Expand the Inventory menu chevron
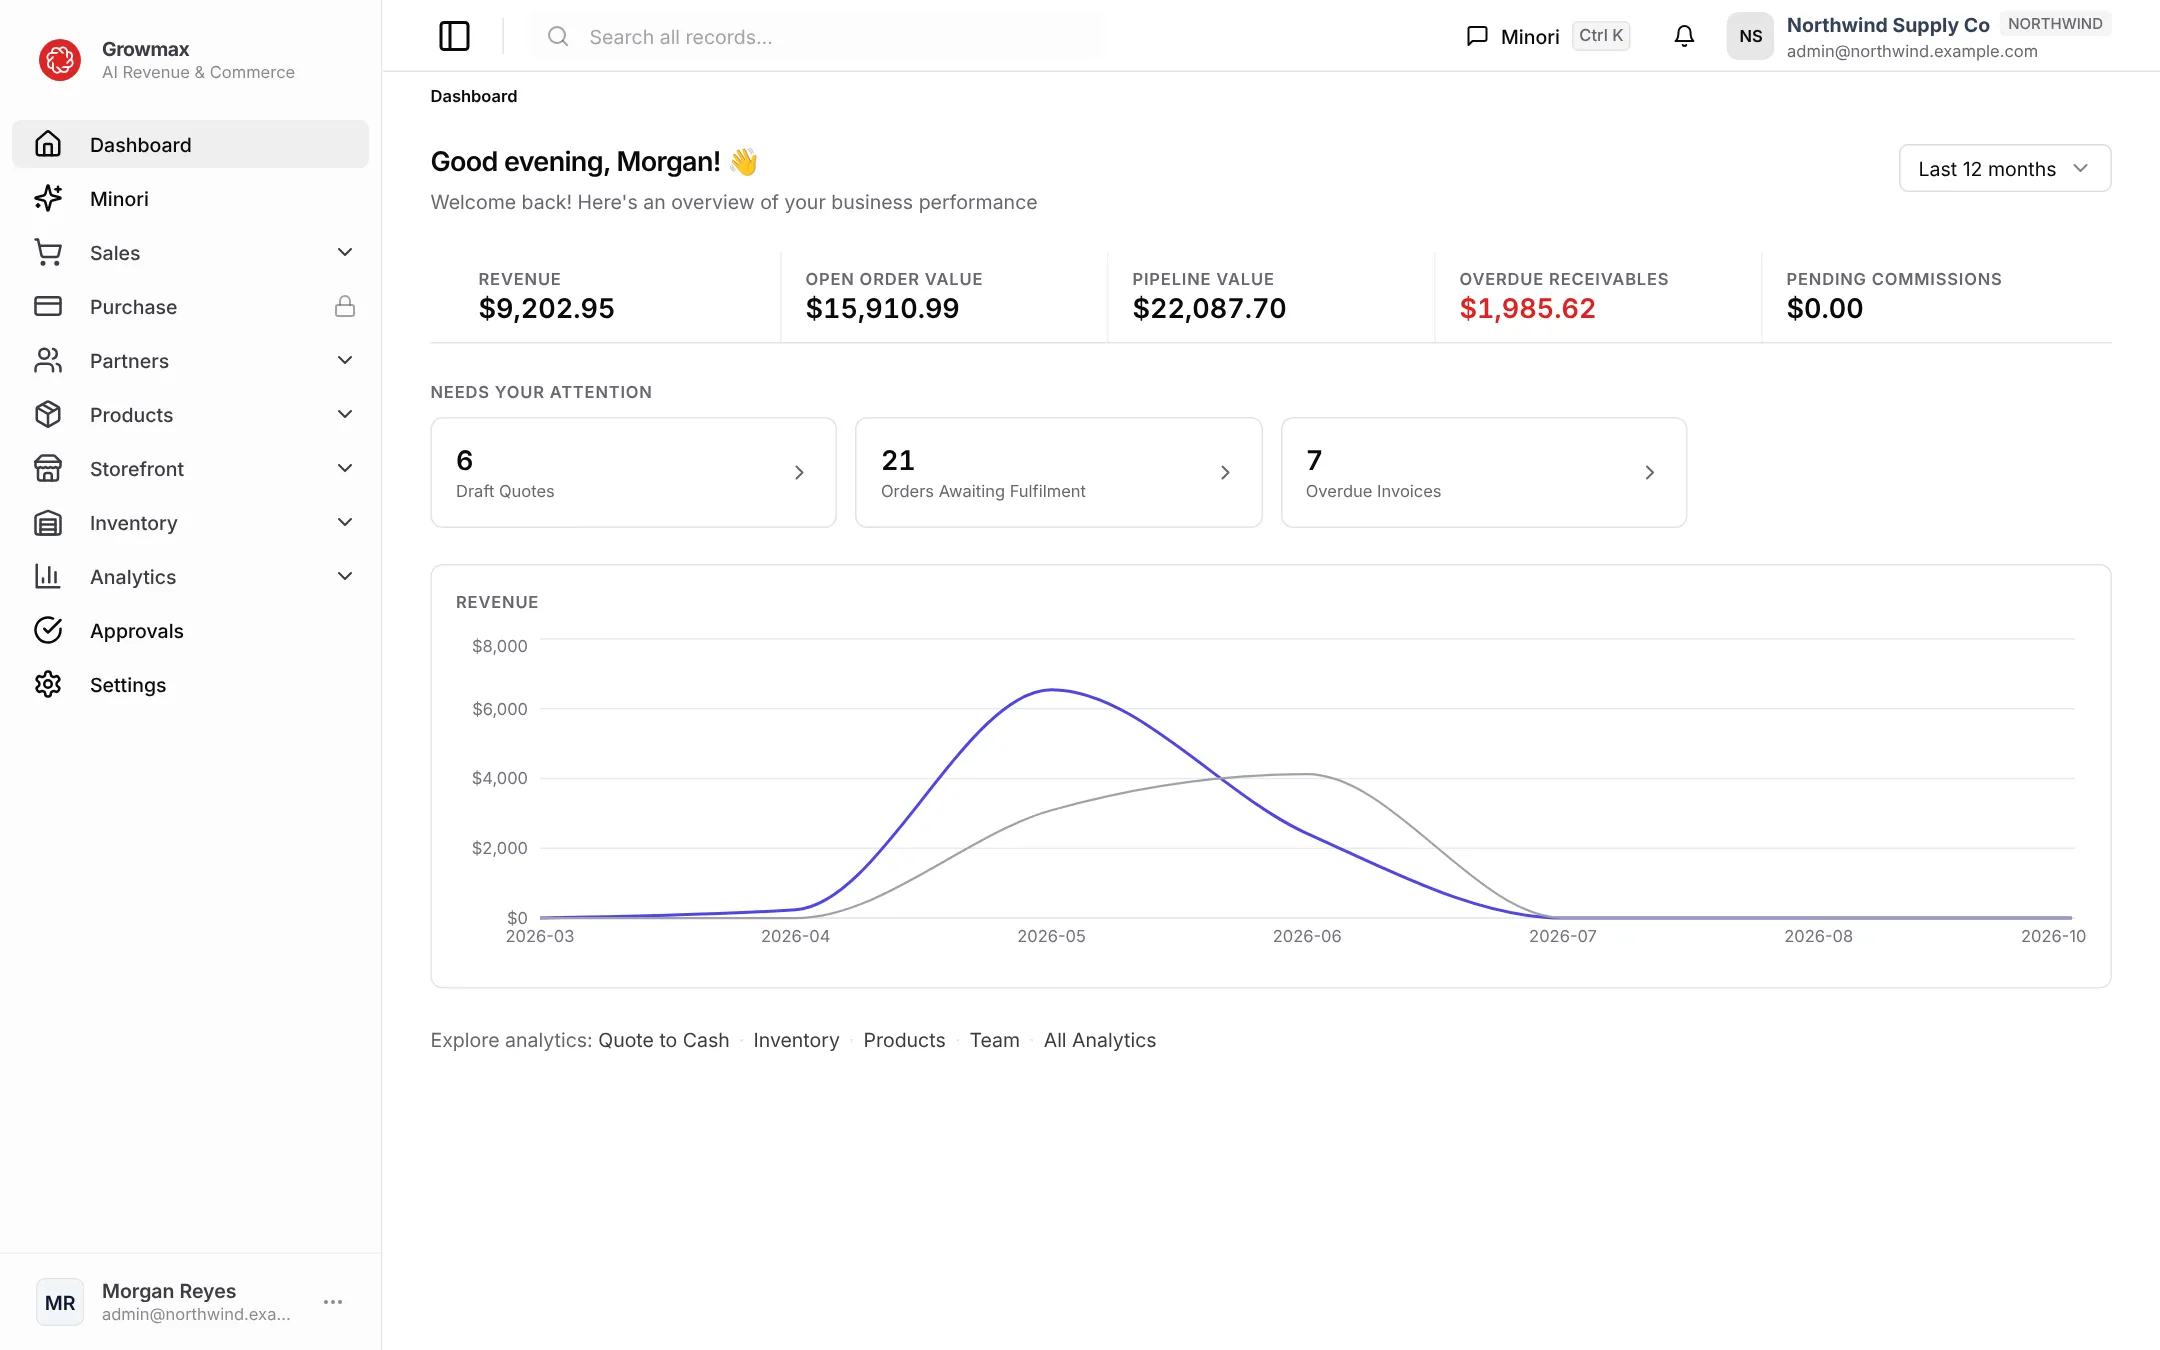The width and height of the screenshot is (2160, 1350). pos(345,522)
